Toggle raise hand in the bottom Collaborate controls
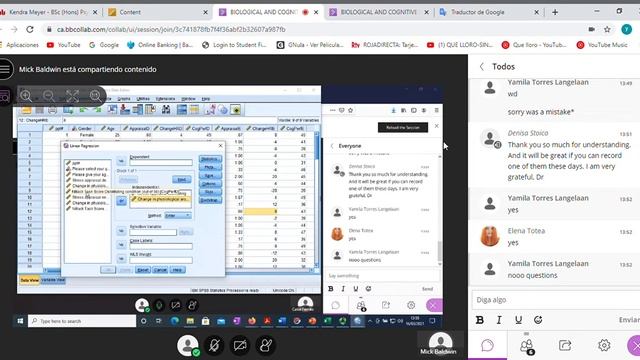The image size is (640, 360). tap(266, 345)
